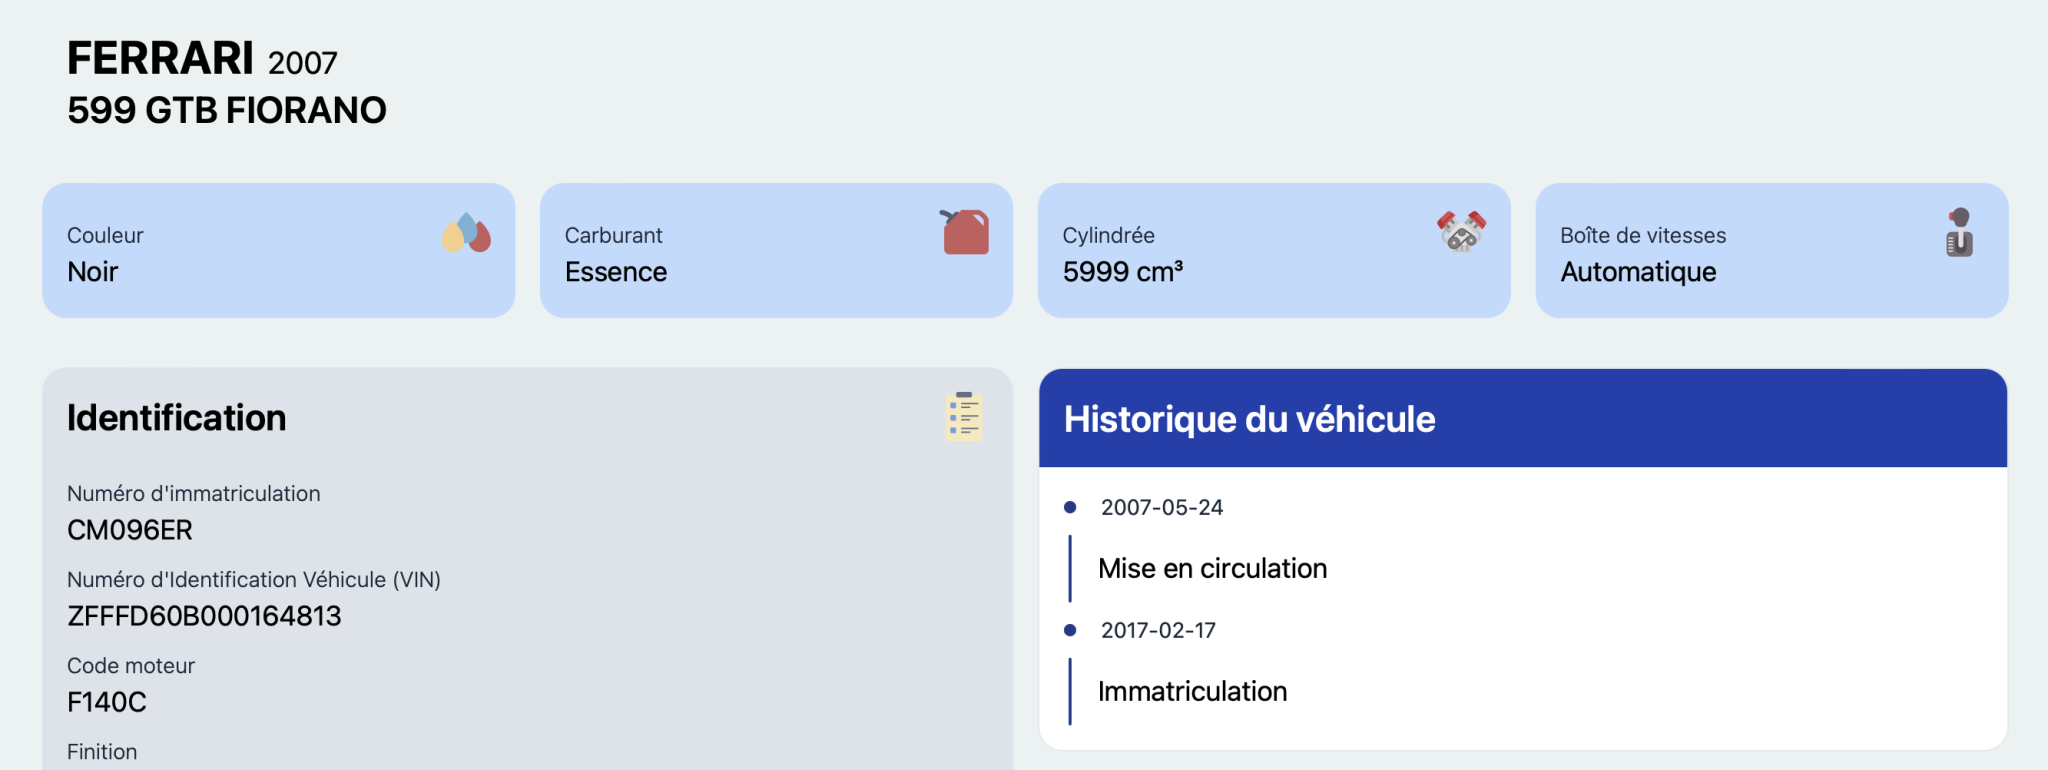Click the engine cylinder icon
This screenshot has width=2048, height=770.
coord(1461,232)
